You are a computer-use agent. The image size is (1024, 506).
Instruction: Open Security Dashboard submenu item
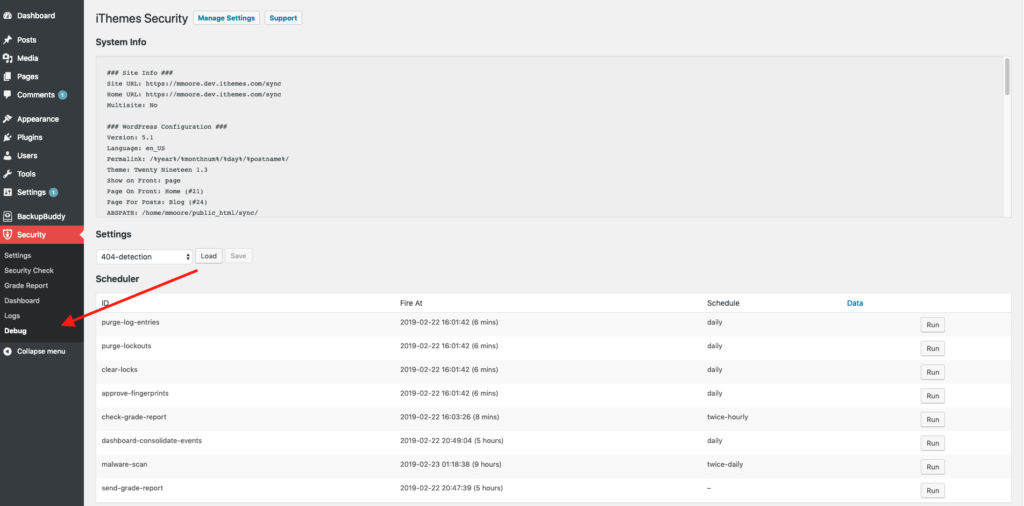coord(22,300)
